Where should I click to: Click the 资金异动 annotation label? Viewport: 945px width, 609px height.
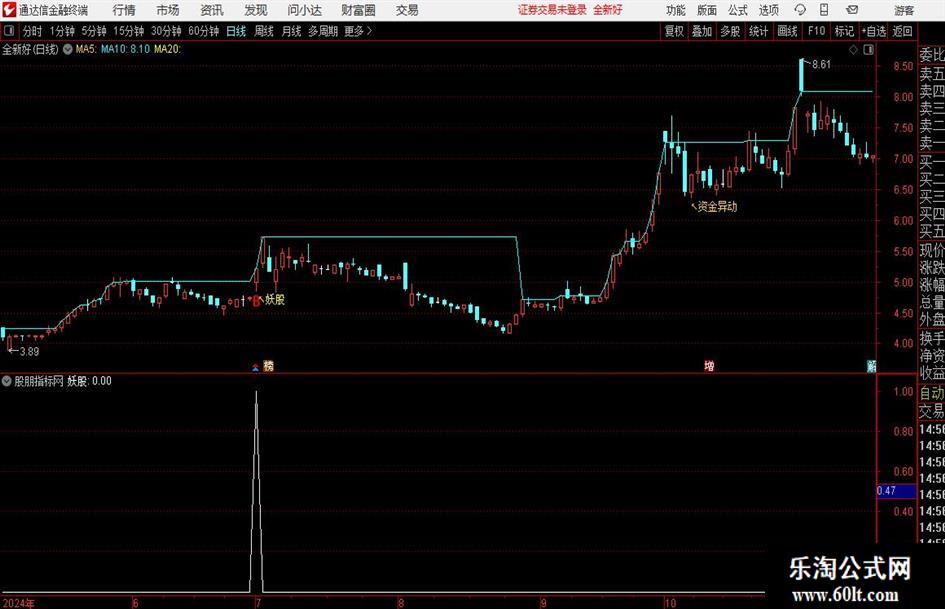tap(717, 207)
